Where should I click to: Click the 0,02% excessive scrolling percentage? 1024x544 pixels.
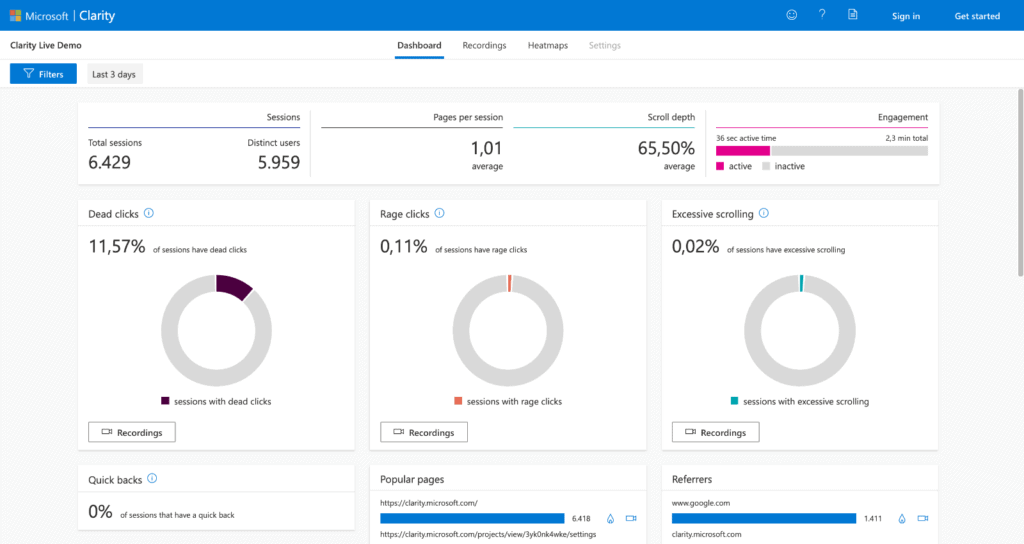point(696,246)
